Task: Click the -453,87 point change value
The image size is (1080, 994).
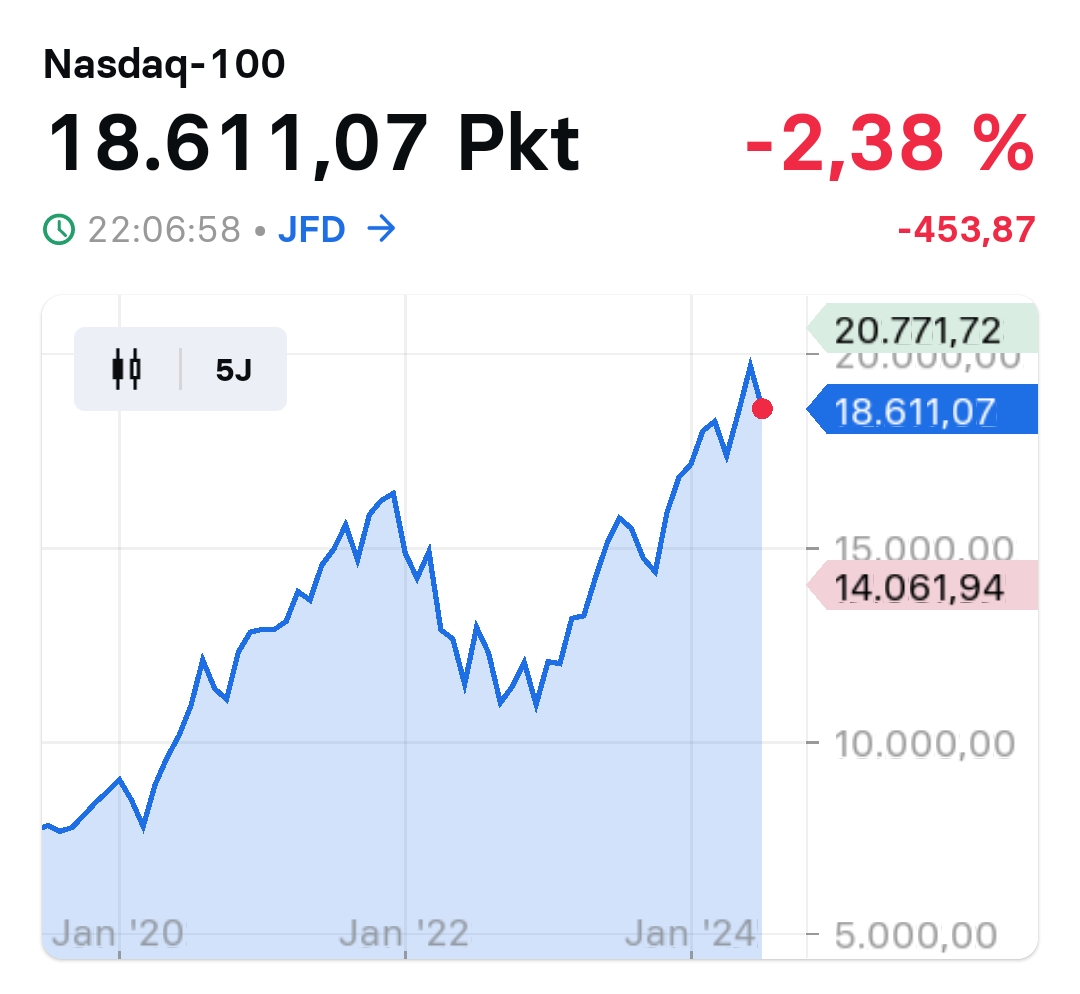Action: pyautogui.click(x=966, y=231)
